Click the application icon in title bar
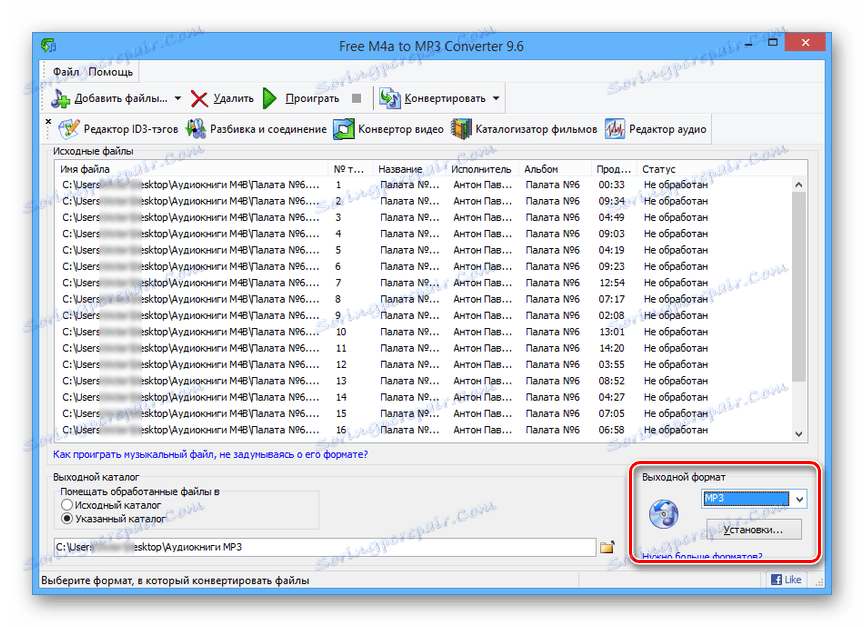The image size is (864, 627). coord(49,45)
